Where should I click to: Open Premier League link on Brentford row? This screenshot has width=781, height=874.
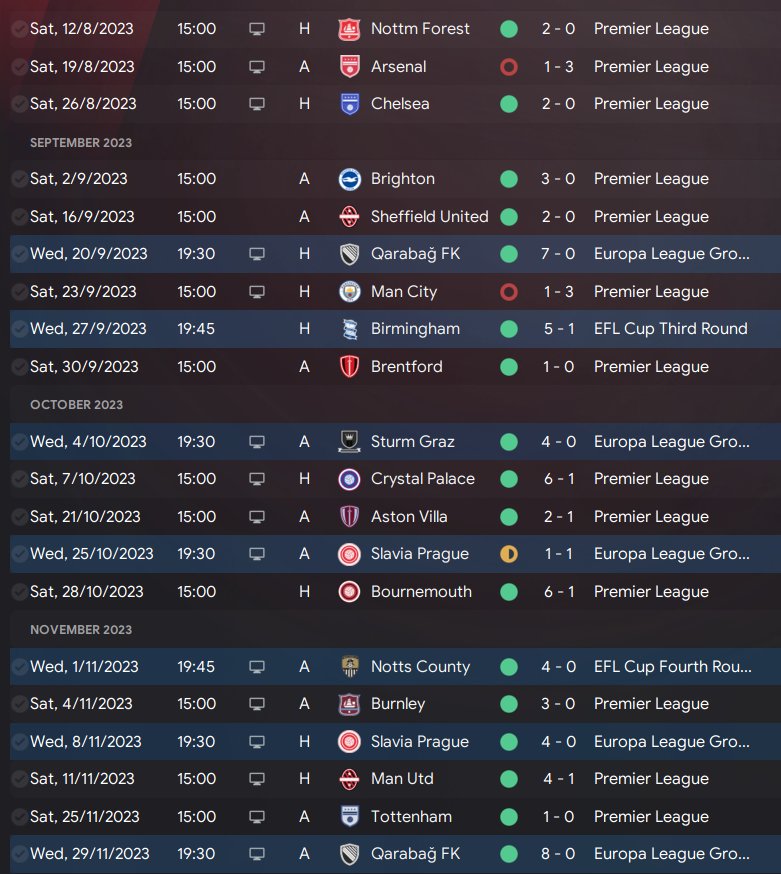coord(651,367)
